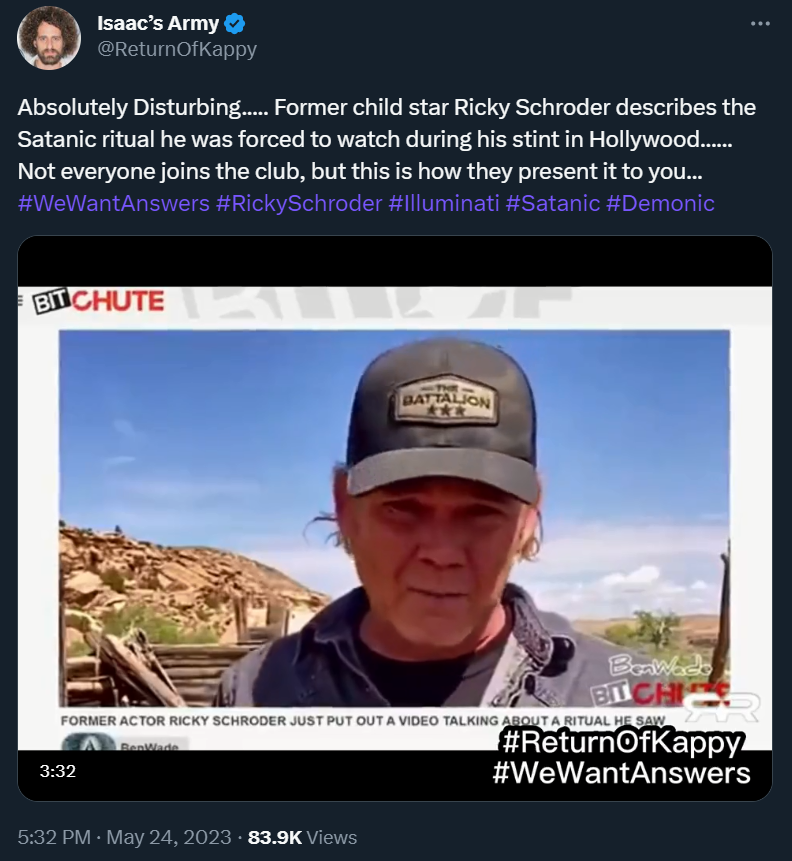Click the 83.9K Views counter

click(x=303, y=837)
